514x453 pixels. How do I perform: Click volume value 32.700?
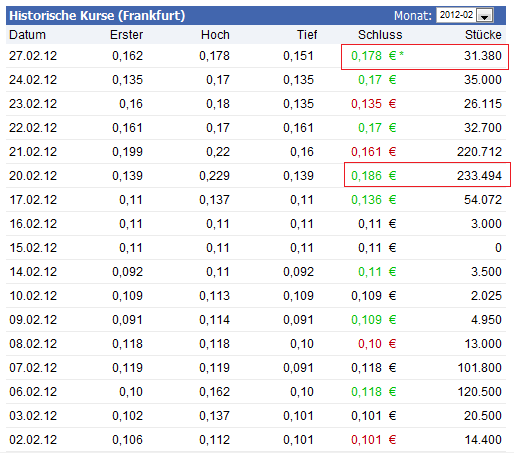pyautogui.click(x=483, y=128)
